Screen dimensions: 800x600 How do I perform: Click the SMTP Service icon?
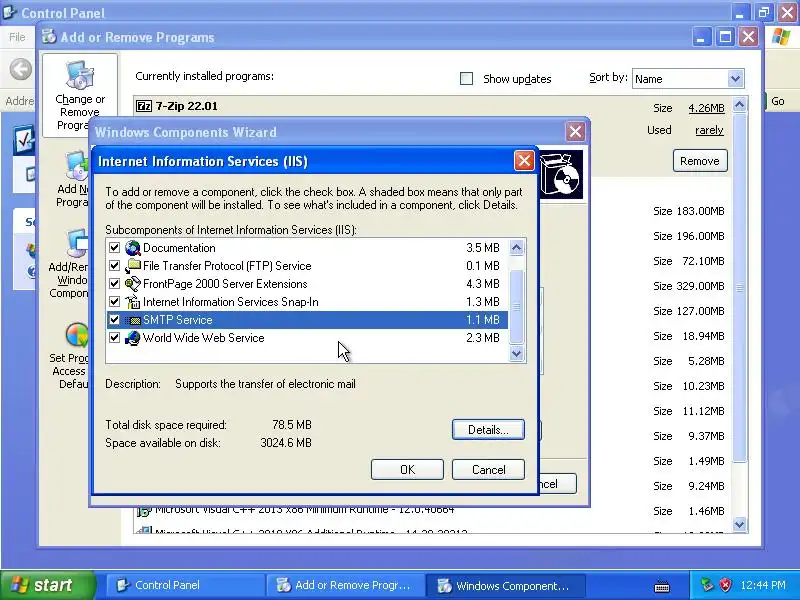(x=133, y=320)
